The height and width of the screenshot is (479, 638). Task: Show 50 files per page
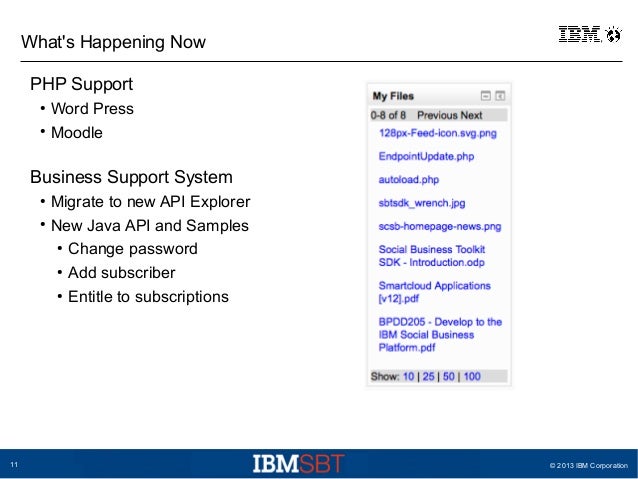point(448,376)
